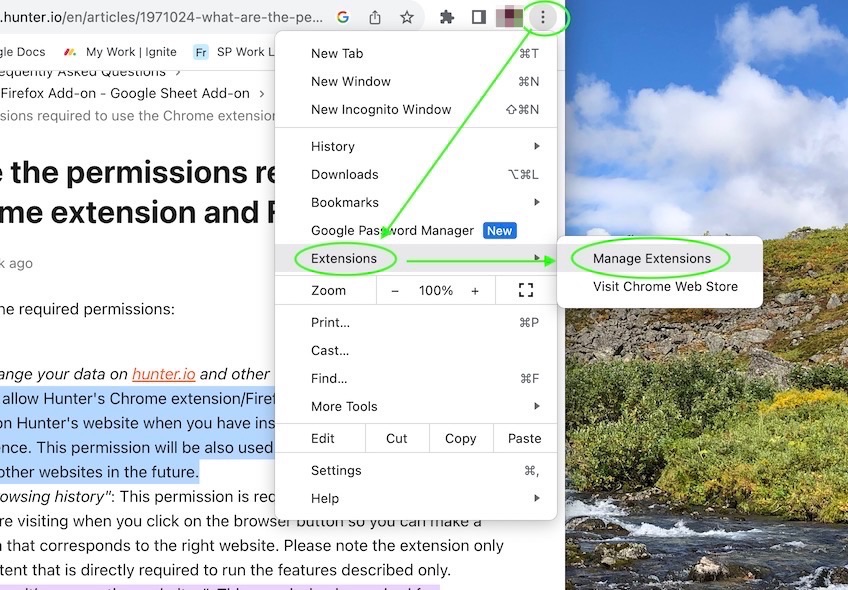
Task: Choose Visit Chrome Web Store
Action: pyautogui.click(x=660, y=286)
